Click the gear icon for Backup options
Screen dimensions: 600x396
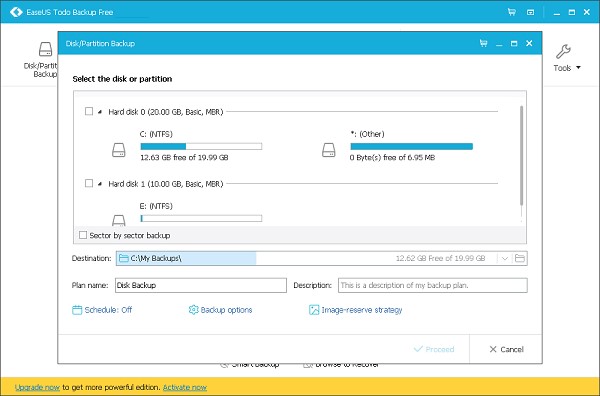(194, 310)
